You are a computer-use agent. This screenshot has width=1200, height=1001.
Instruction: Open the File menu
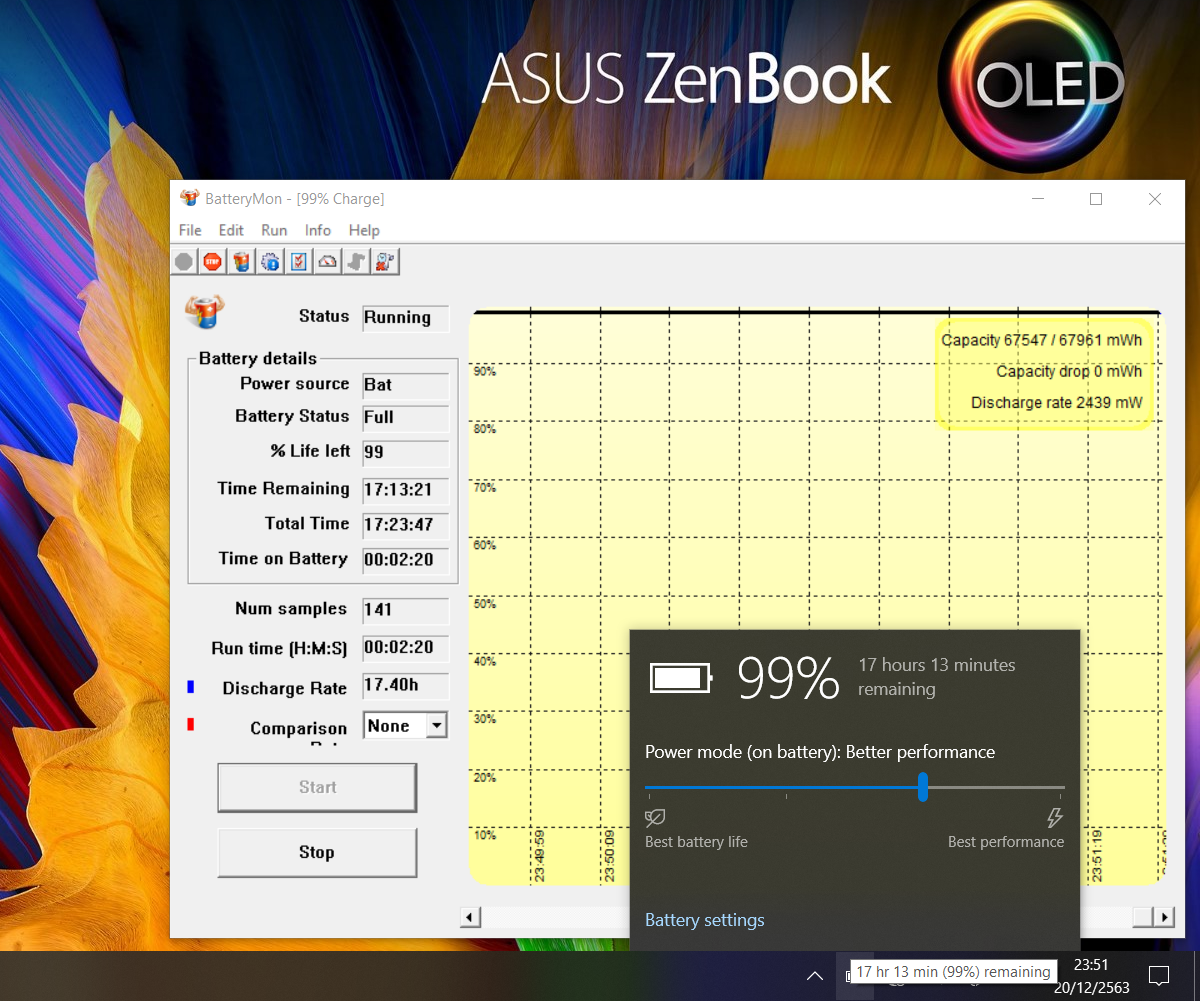[x=190, y=230]
